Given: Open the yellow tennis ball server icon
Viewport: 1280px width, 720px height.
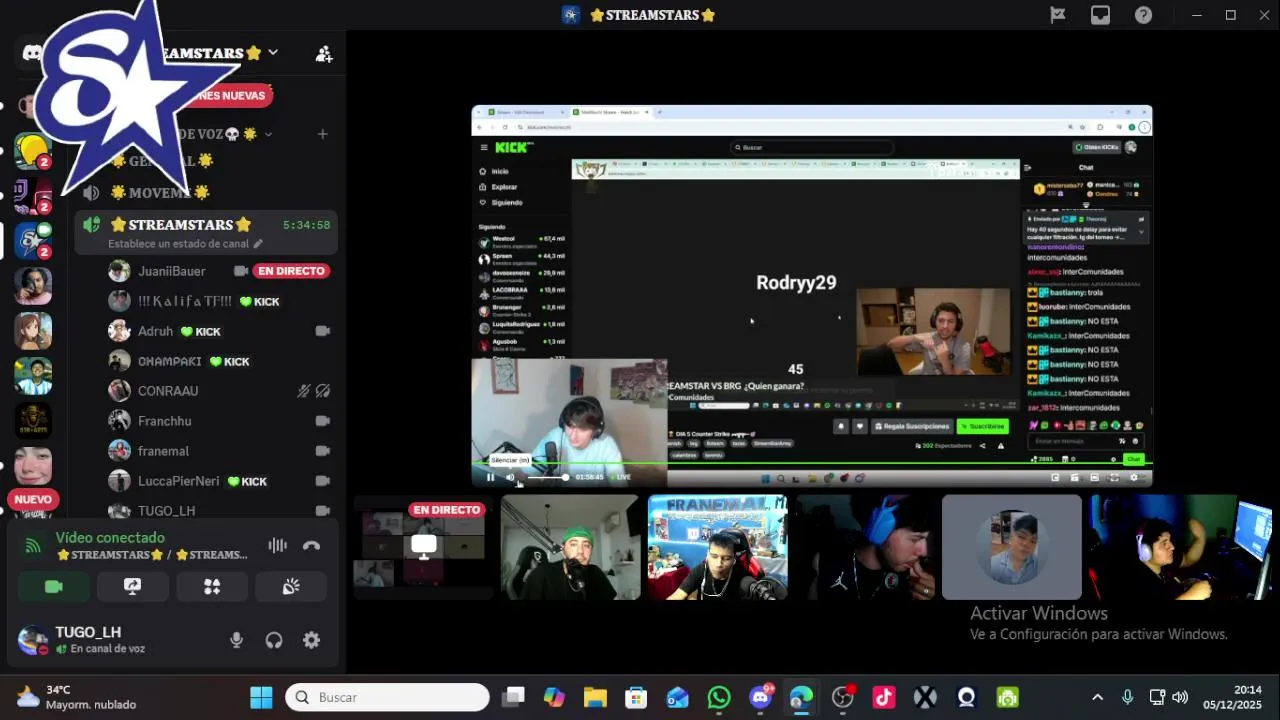Looking at the screenshot, I should [33, 151].
